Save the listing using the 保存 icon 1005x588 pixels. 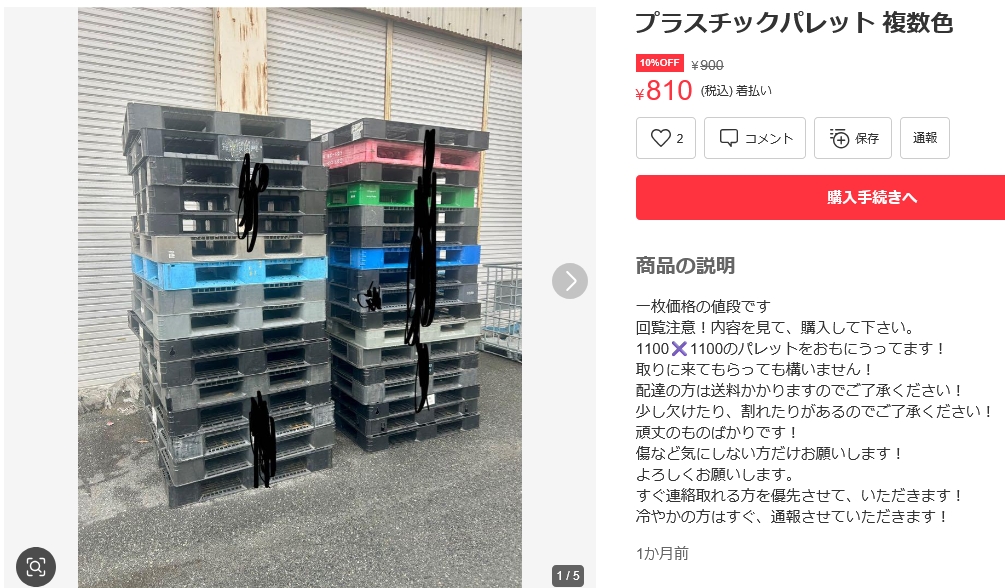(839, 138)
